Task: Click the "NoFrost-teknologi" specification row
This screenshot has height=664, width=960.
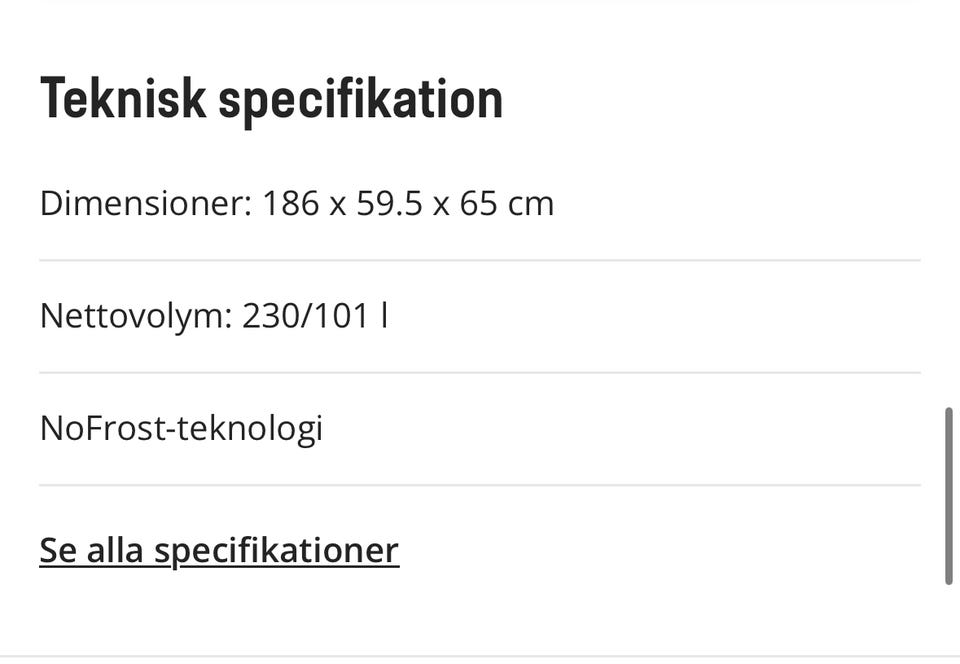Action: point(181,428)
